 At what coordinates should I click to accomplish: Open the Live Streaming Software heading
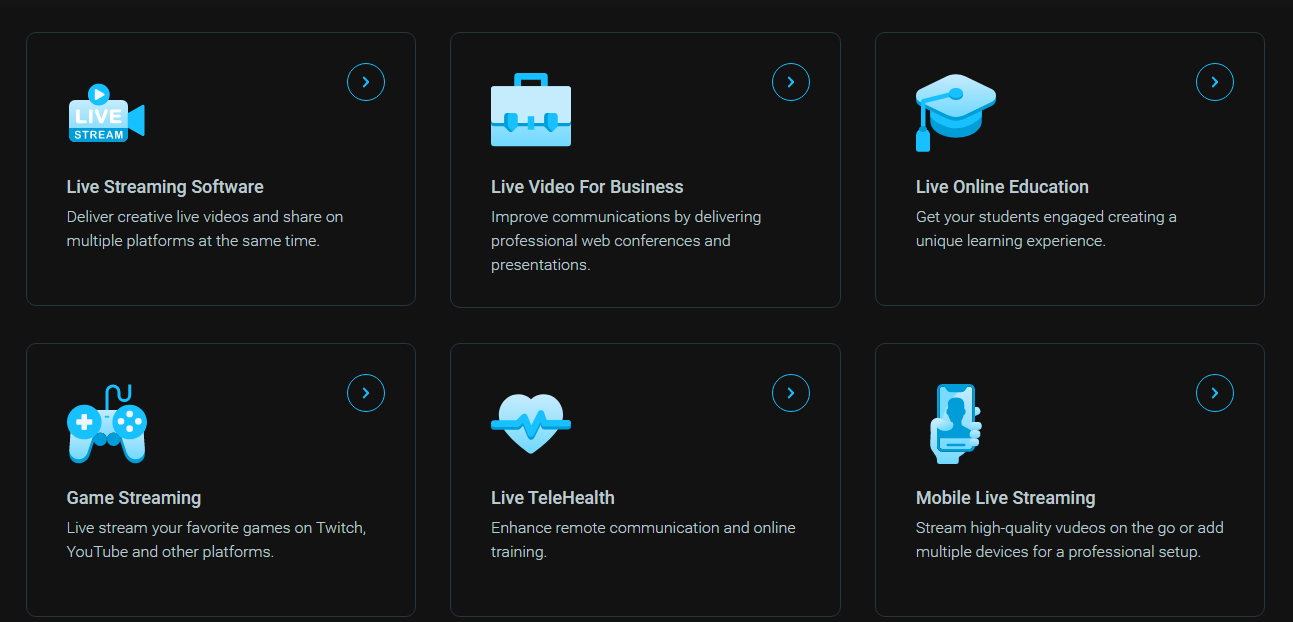click(165, 187)
